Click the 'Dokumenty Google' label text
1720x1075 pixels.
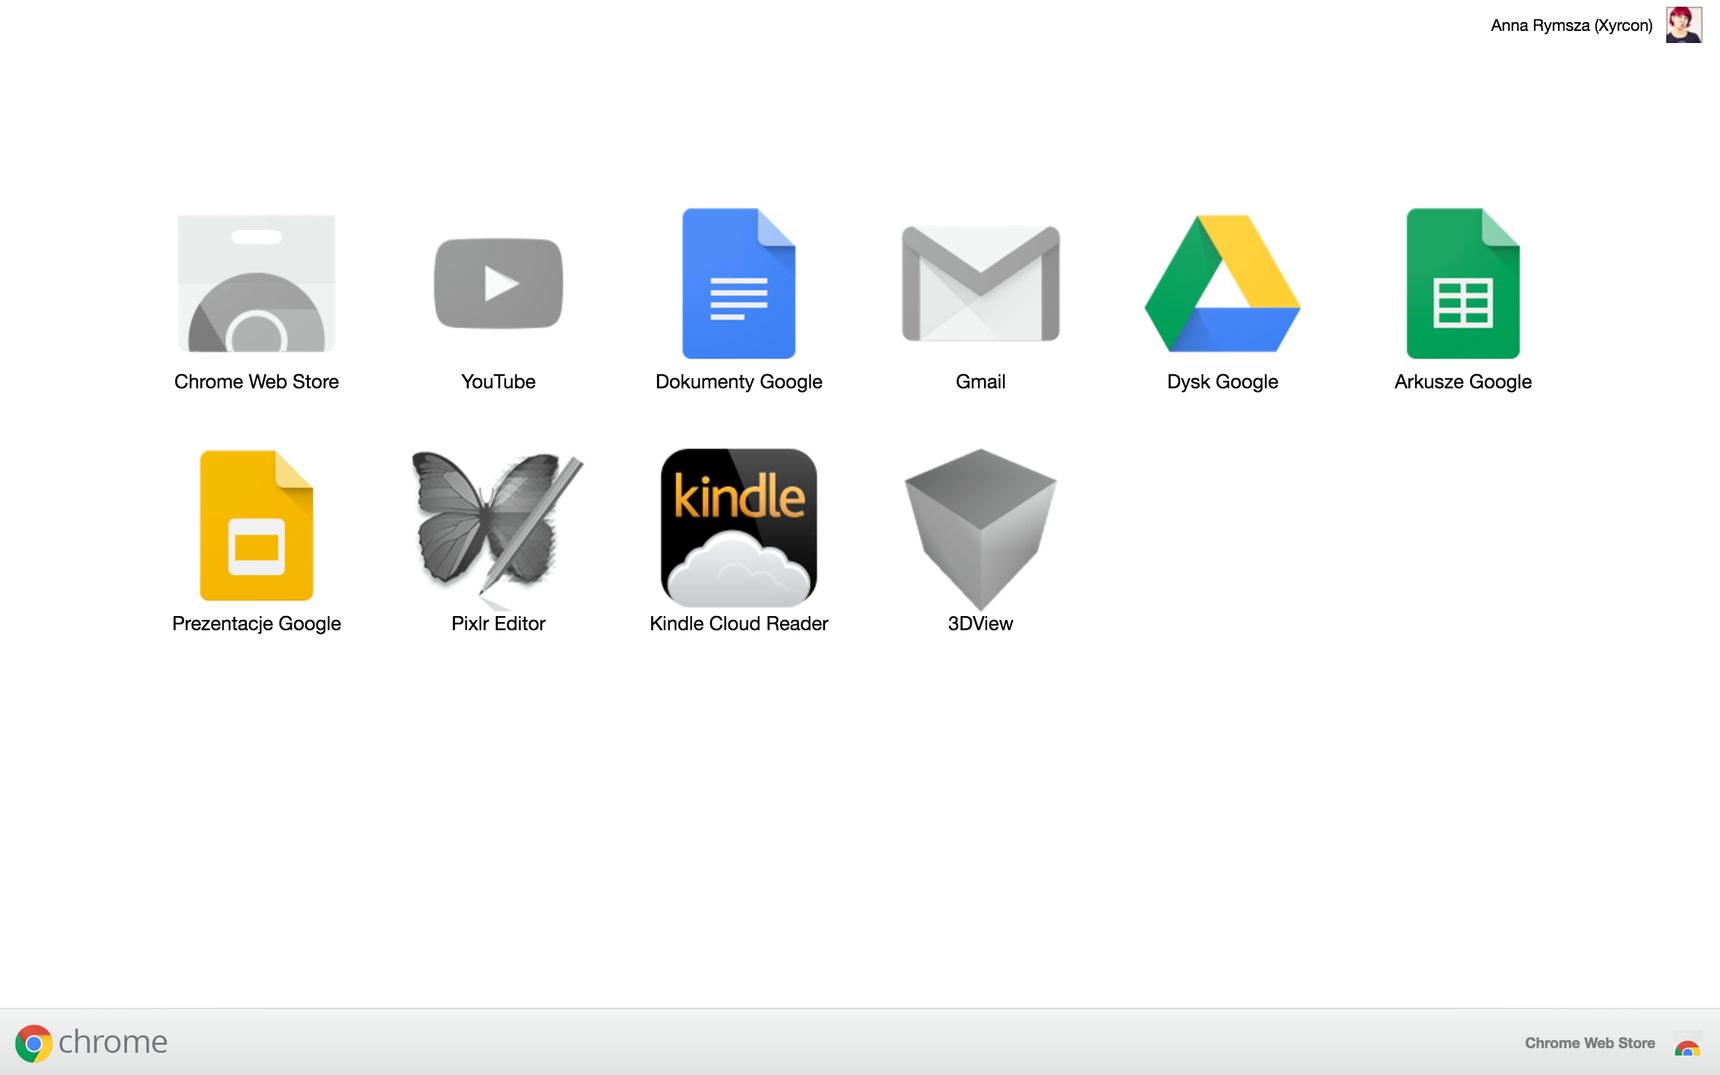[x=739, y=382]
